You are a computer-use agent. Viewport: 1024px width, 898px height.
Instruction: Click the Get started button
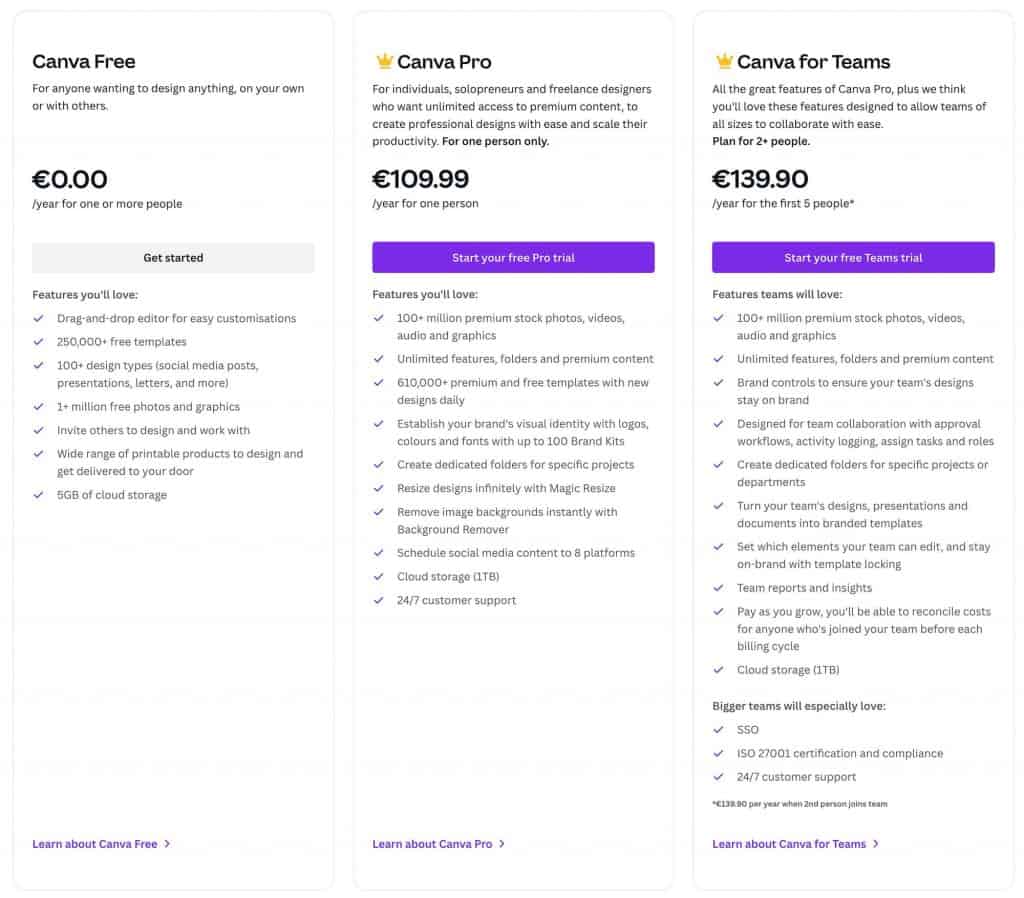coord(173,257)
